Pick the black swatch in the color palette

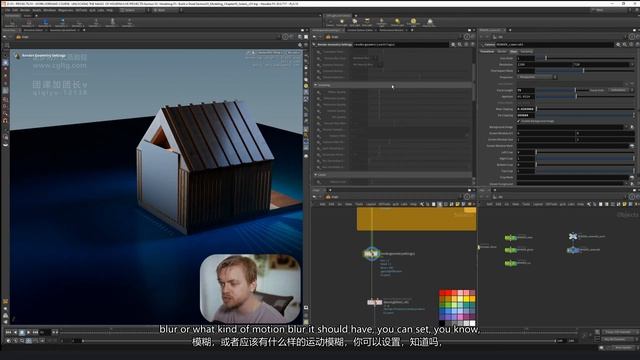tap(442, 323)
